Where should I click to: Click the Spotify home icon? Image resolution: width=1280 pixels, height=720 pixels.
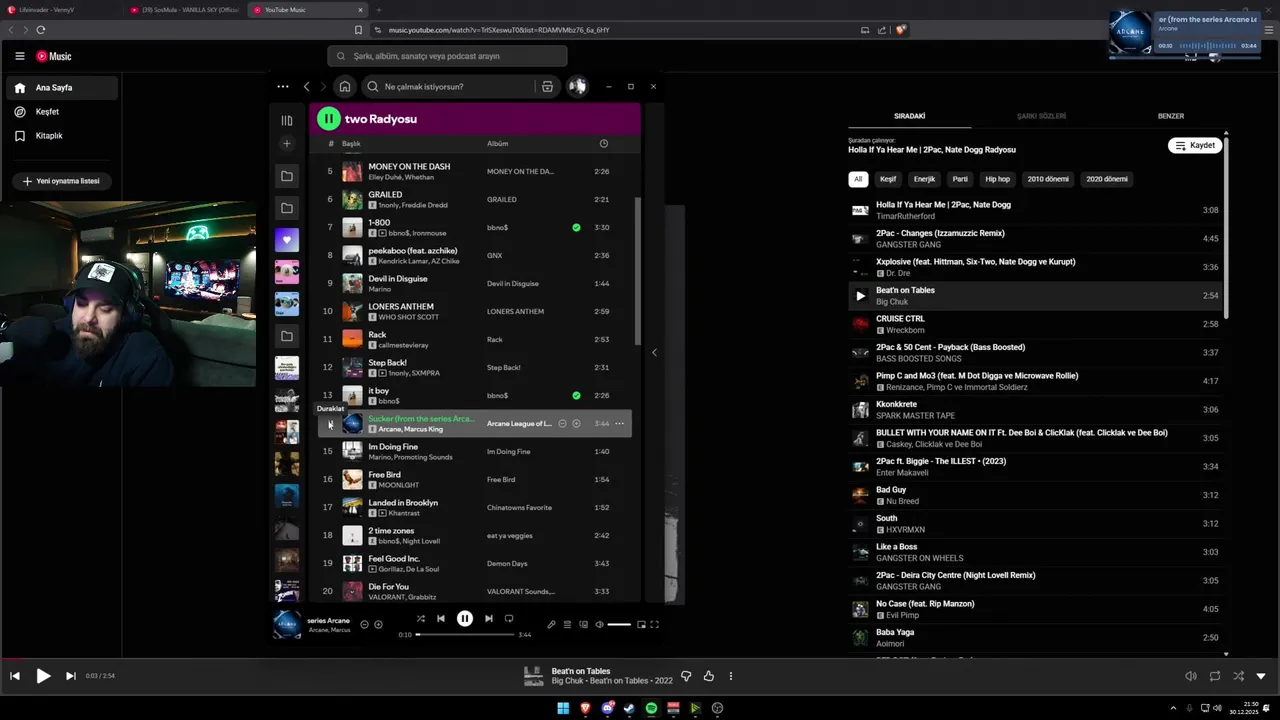click(x=344, y=87)
